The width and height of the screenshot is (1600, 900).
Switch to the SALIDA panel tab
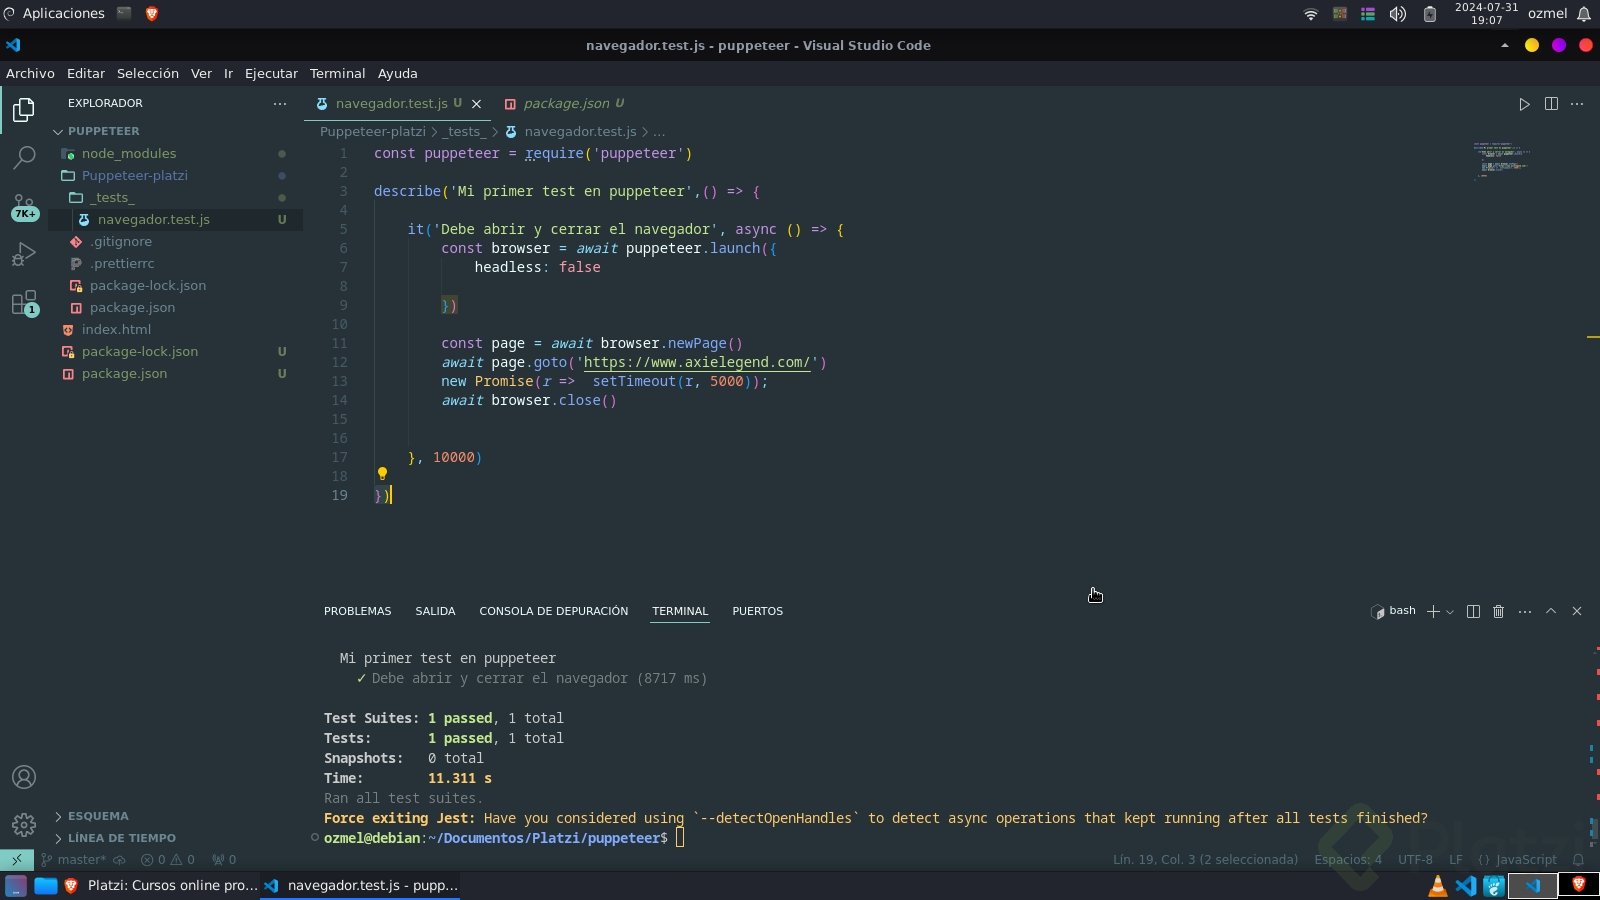click(x=435, y=611)
